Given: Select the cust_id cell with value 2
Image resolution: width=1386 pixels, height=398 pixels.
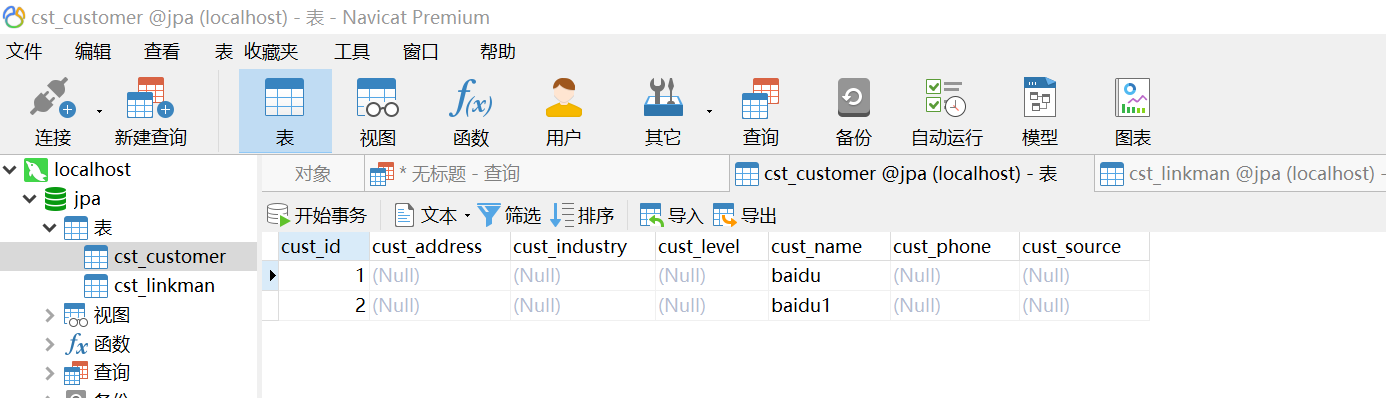Looking at the screenshot, I should [x=324, y=305].
